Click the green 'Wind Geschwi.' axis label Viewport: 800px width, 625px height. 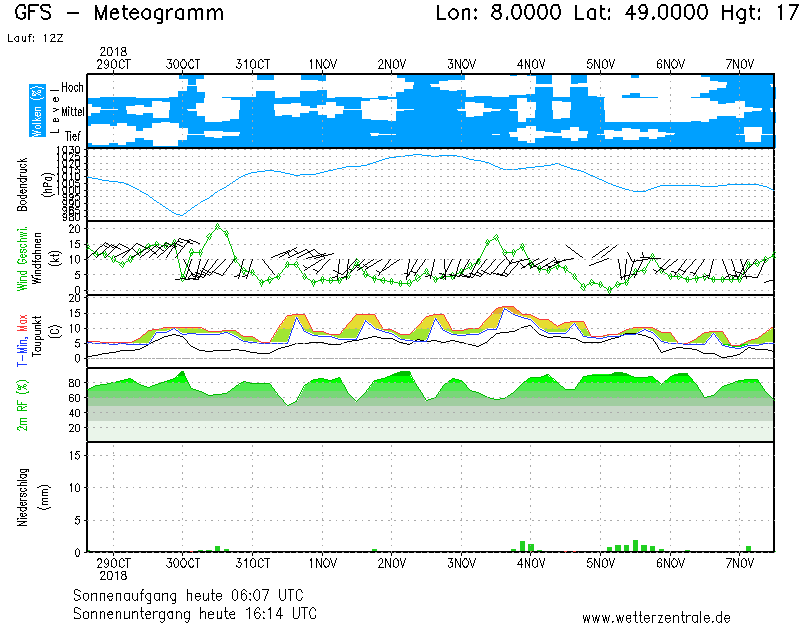pos(22,259)
